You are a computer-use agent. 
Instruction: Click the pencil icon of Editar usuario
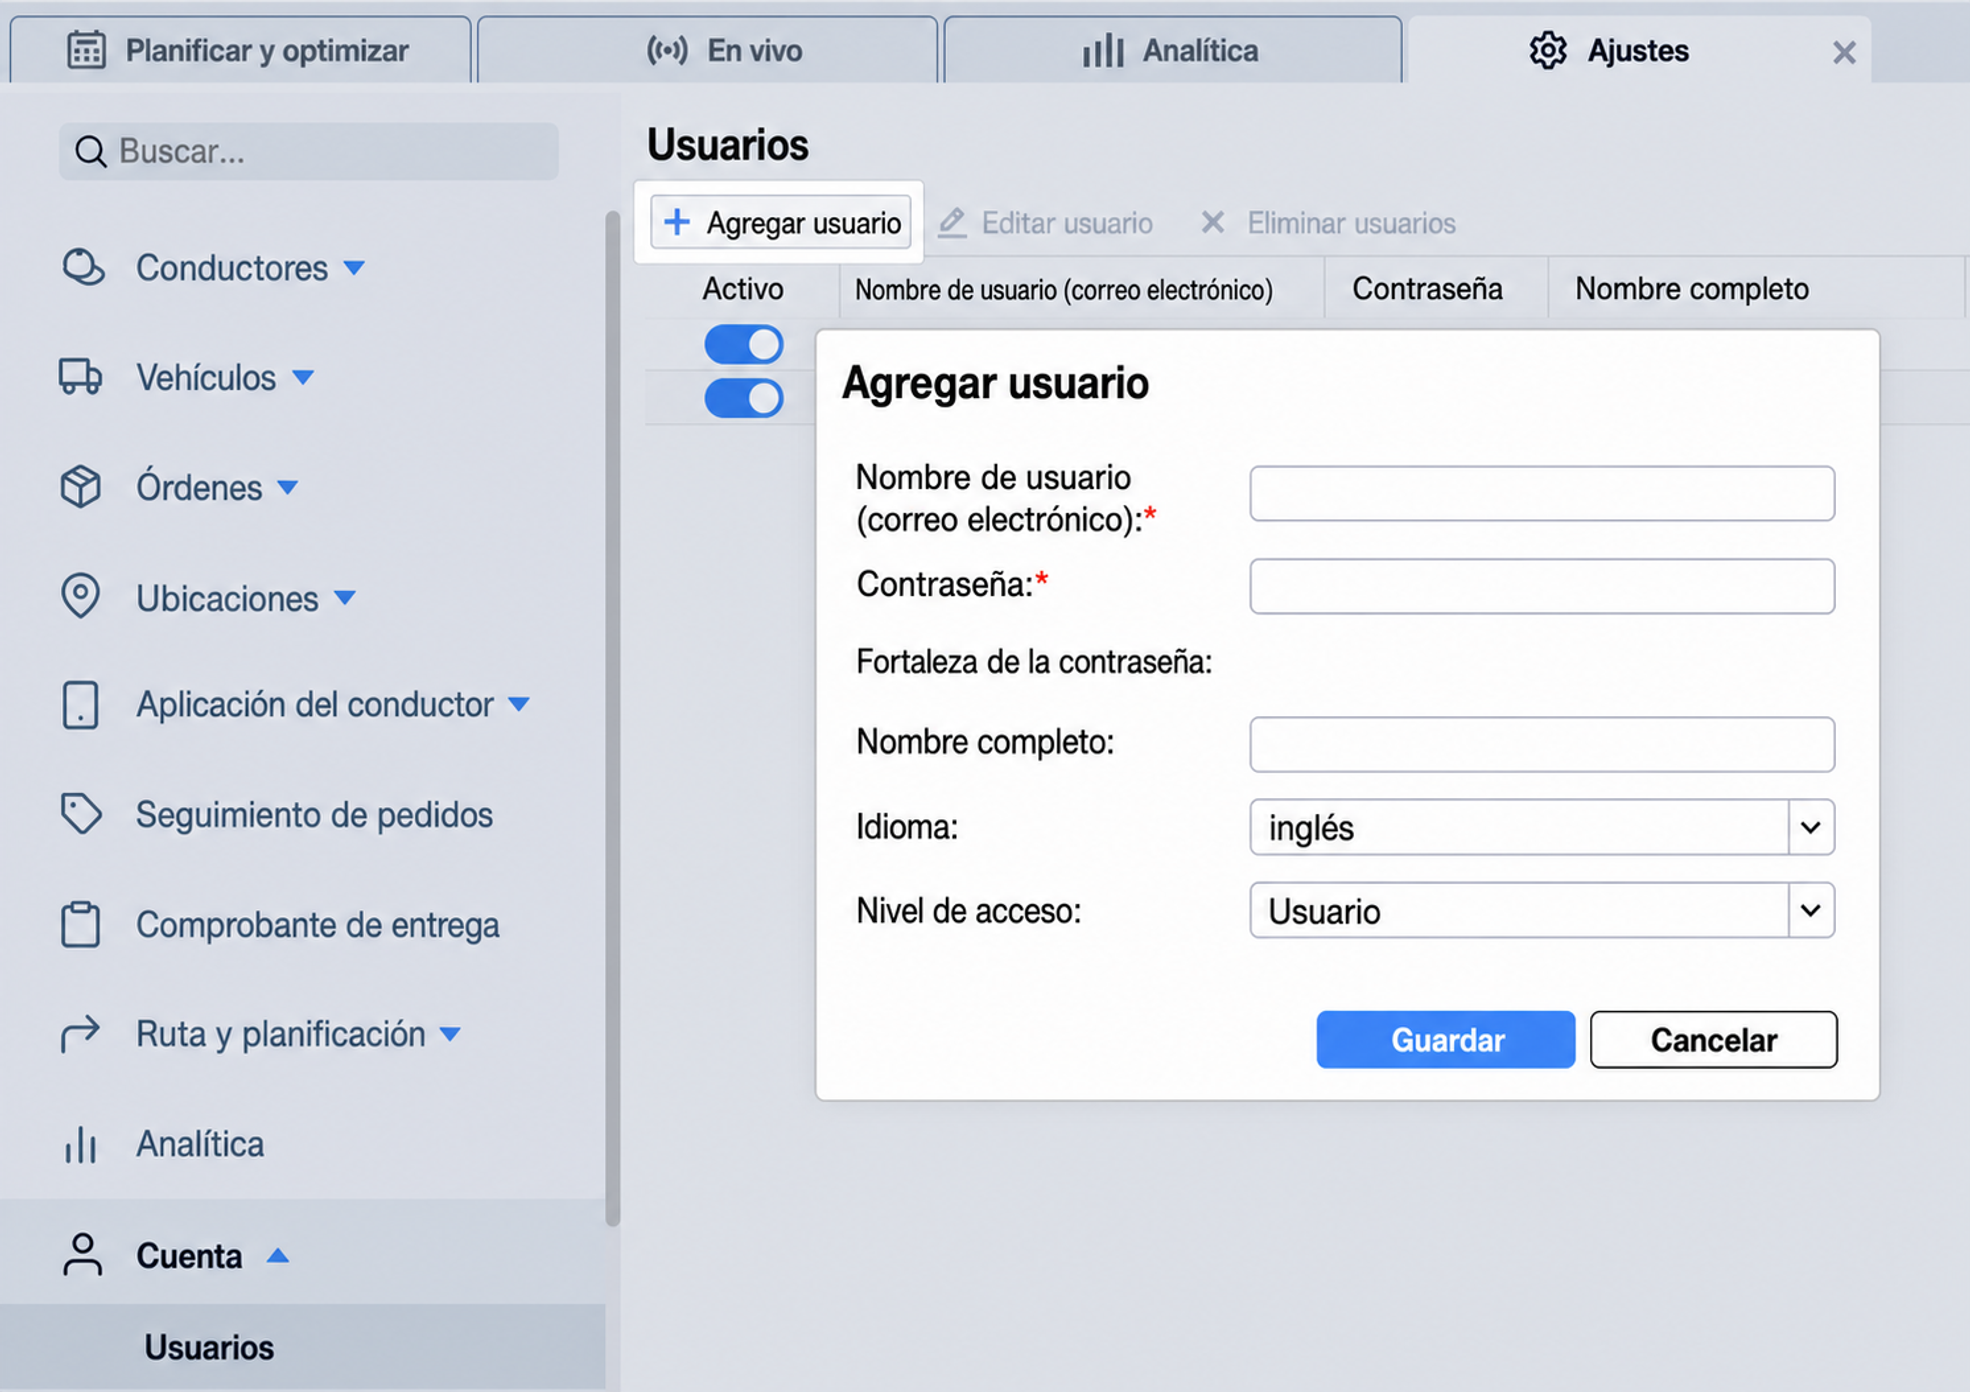coord(952,222)
